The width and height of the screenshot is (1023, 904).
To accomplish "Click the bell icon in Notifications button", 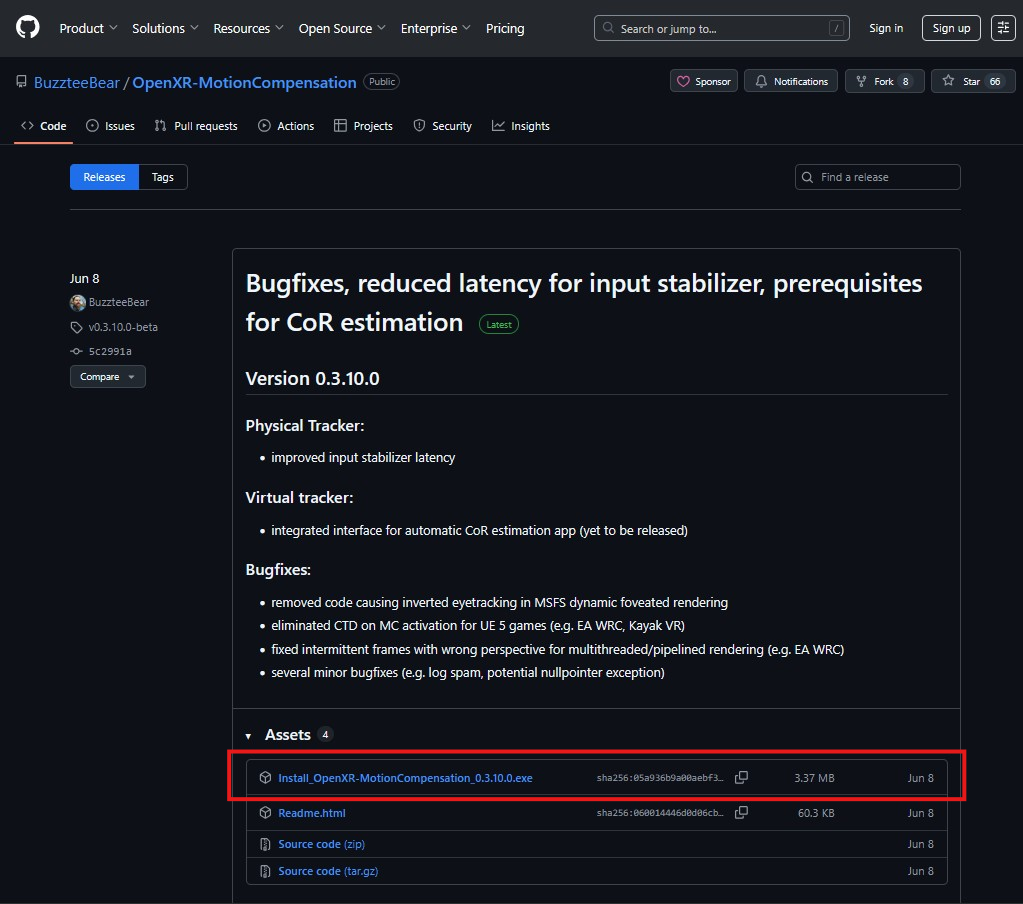I will click(761, 82).
